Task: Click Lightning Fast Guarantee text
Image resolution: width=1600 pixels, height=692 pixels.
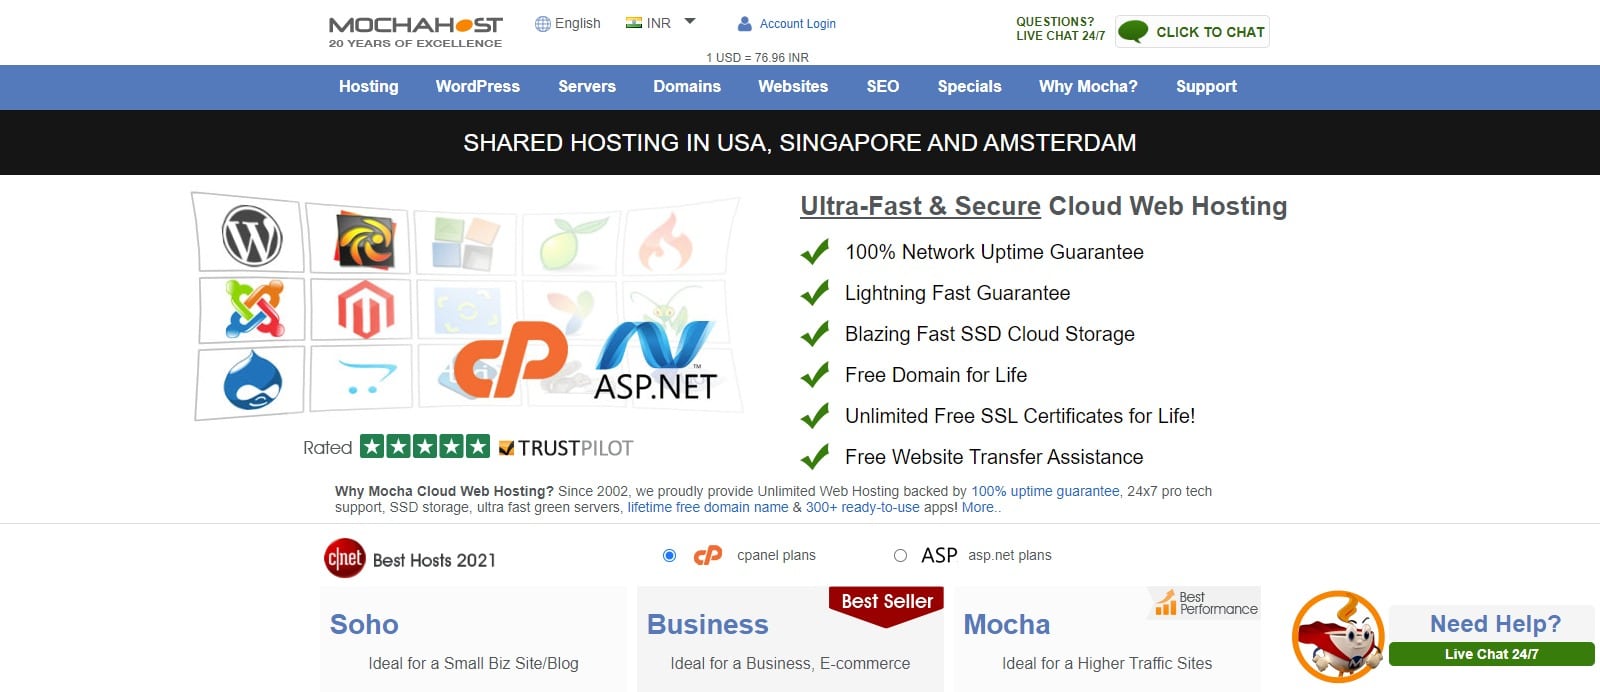Action: (958, 293)
